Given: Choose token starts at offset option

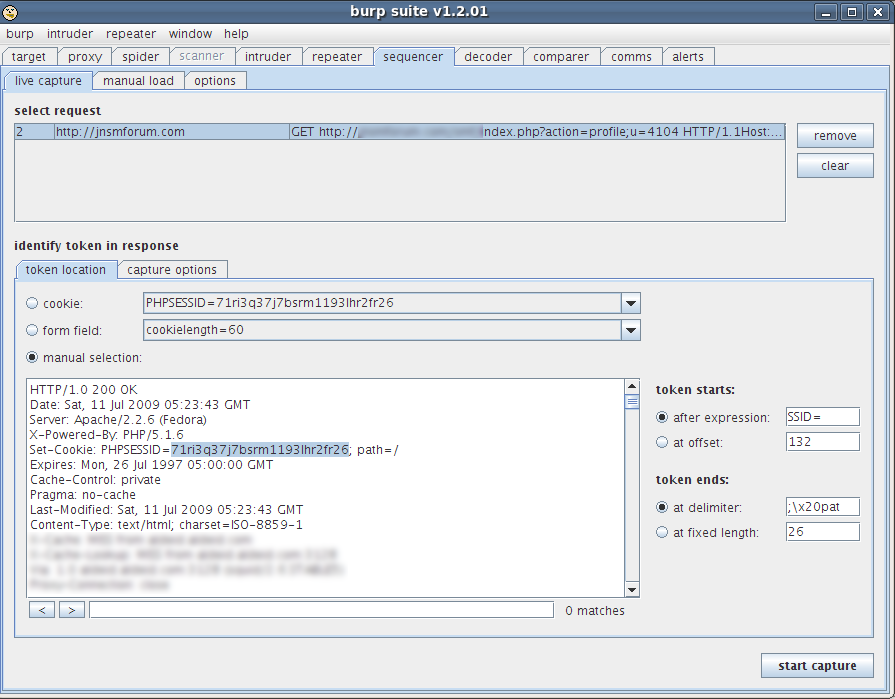Looking at the screenshot, I should [x=662, y=442].
